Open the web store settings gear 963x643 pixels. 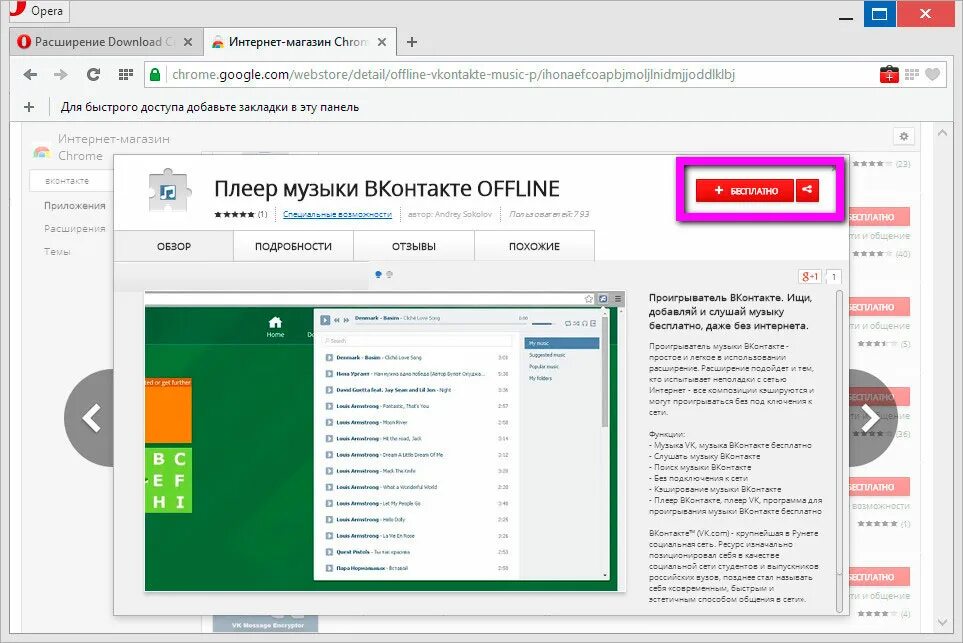903,136
